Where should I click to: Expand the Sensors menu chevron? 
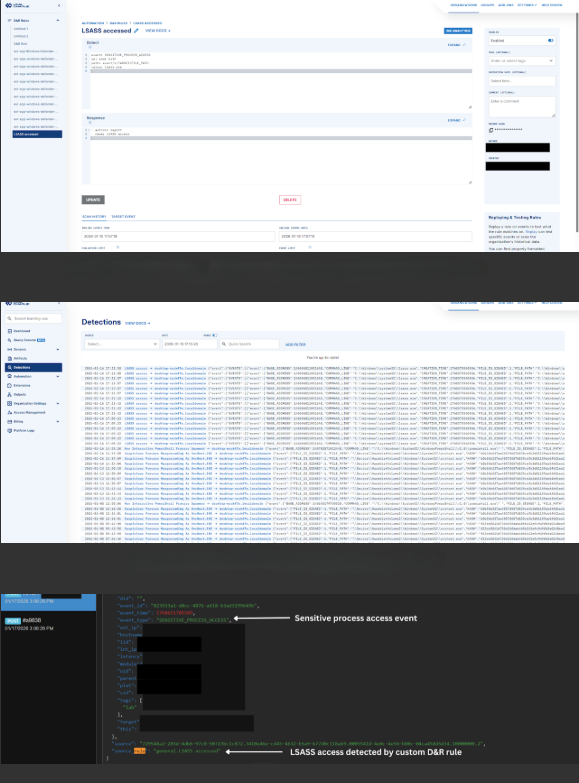[x=58, y=349]
